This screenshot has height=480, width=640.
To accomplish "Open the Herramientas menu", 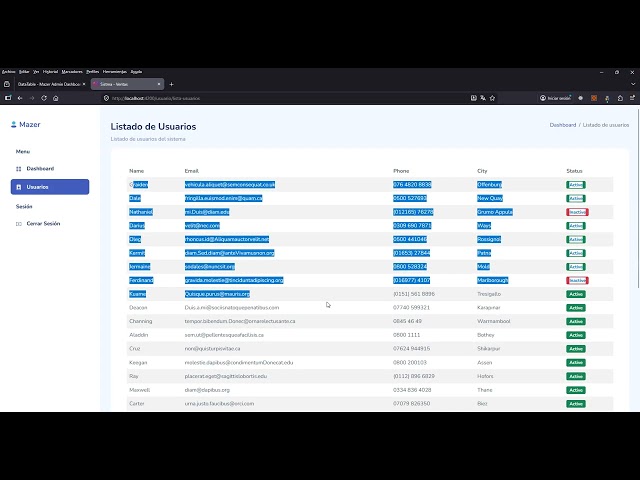I will [115, 71].
